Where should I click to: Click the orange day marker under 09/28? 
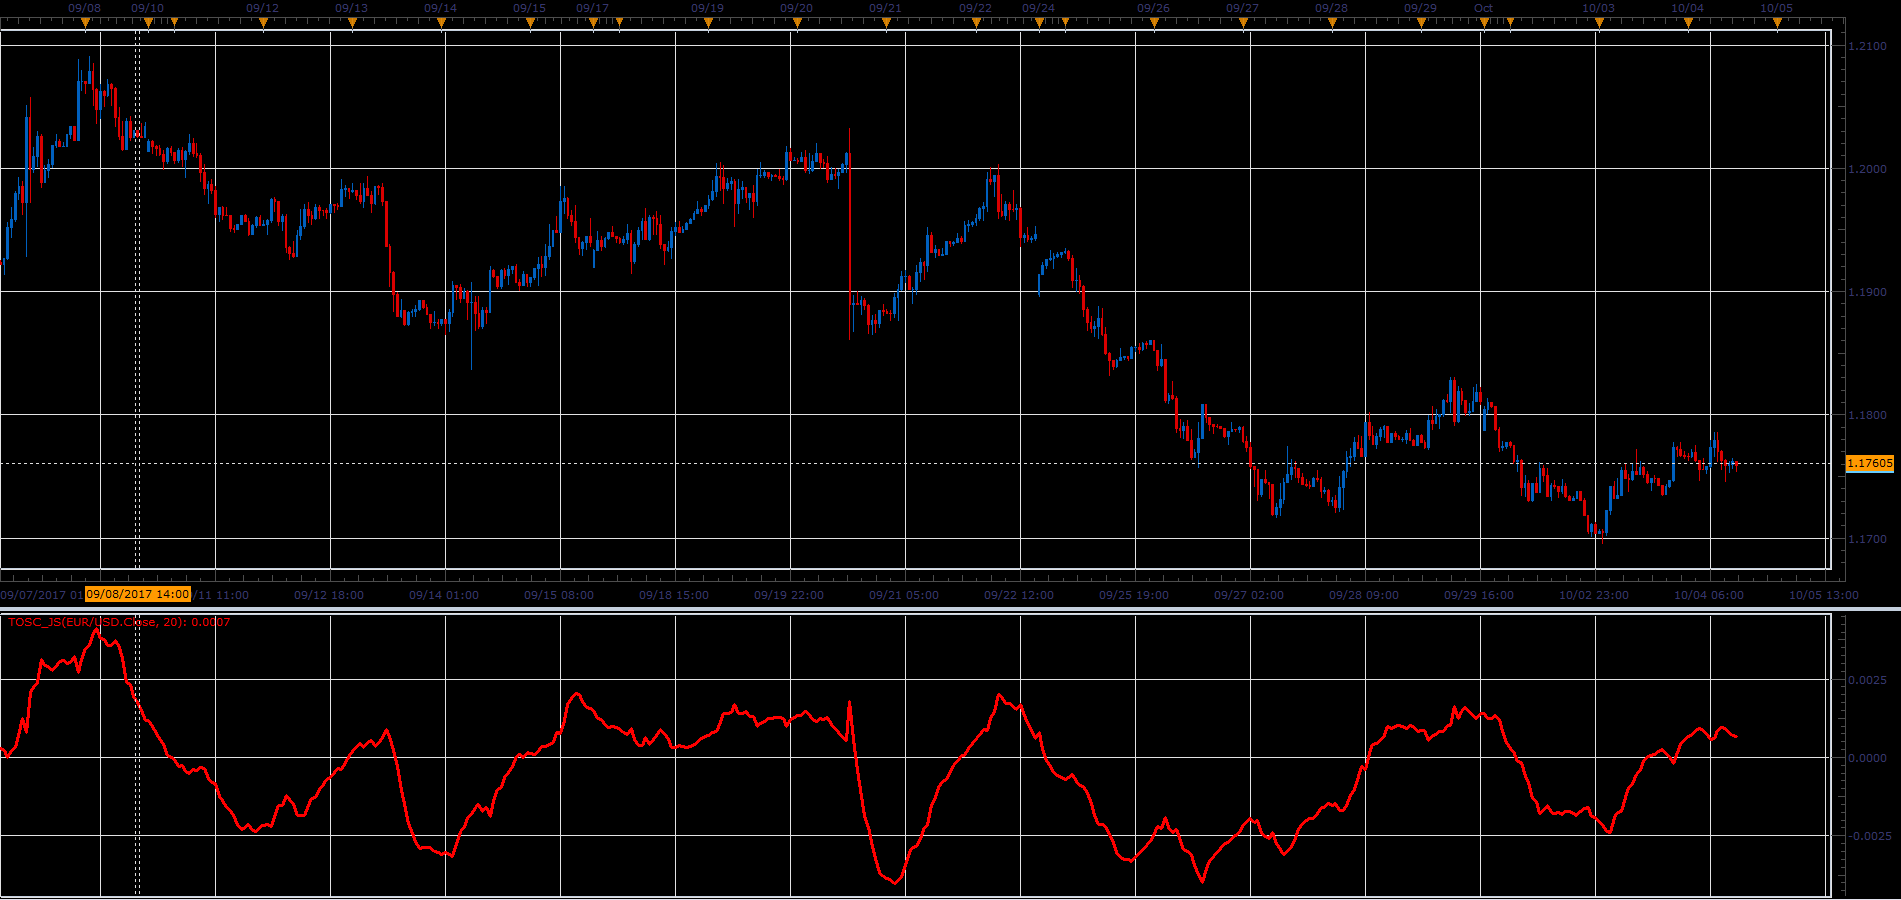click(x=1332, y=22)
